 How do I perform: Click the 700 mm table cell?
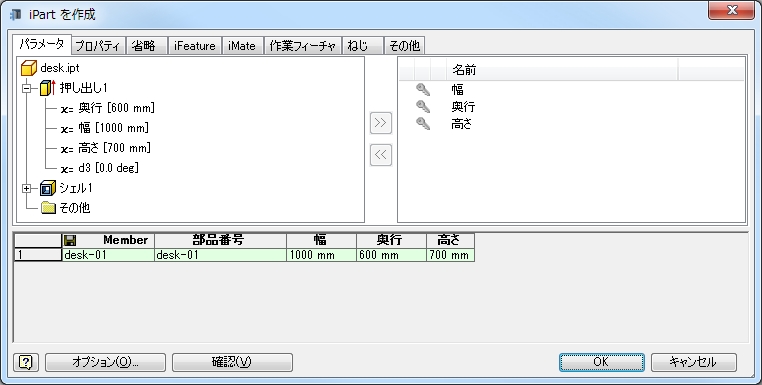450,255
